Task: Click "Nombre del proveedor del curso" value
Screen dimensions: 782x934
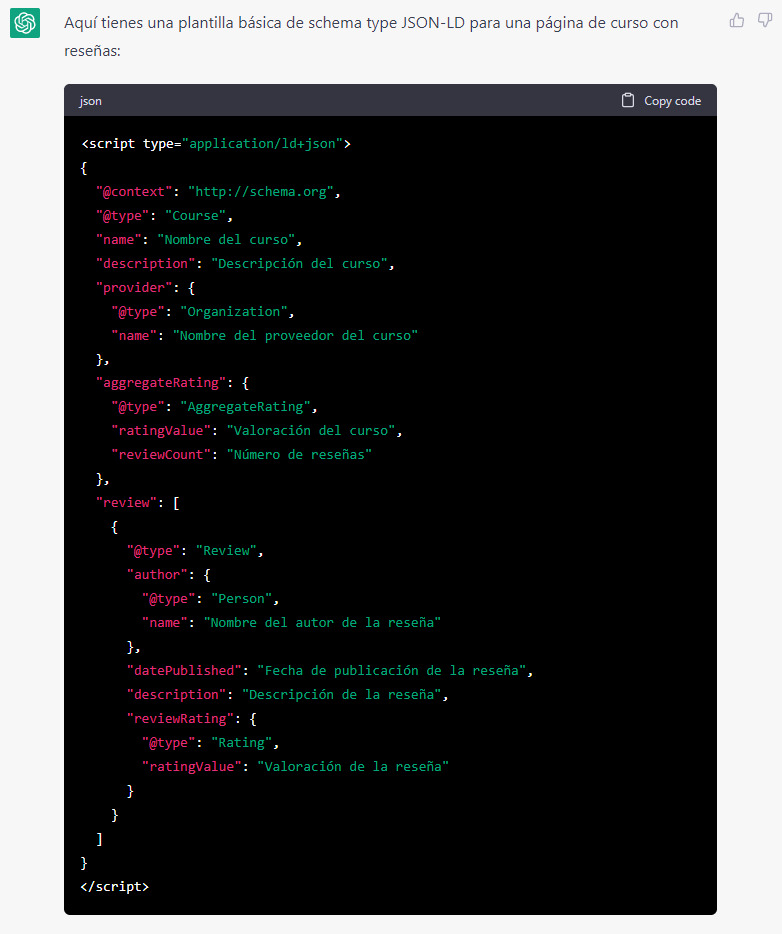Action: point(295,335)
